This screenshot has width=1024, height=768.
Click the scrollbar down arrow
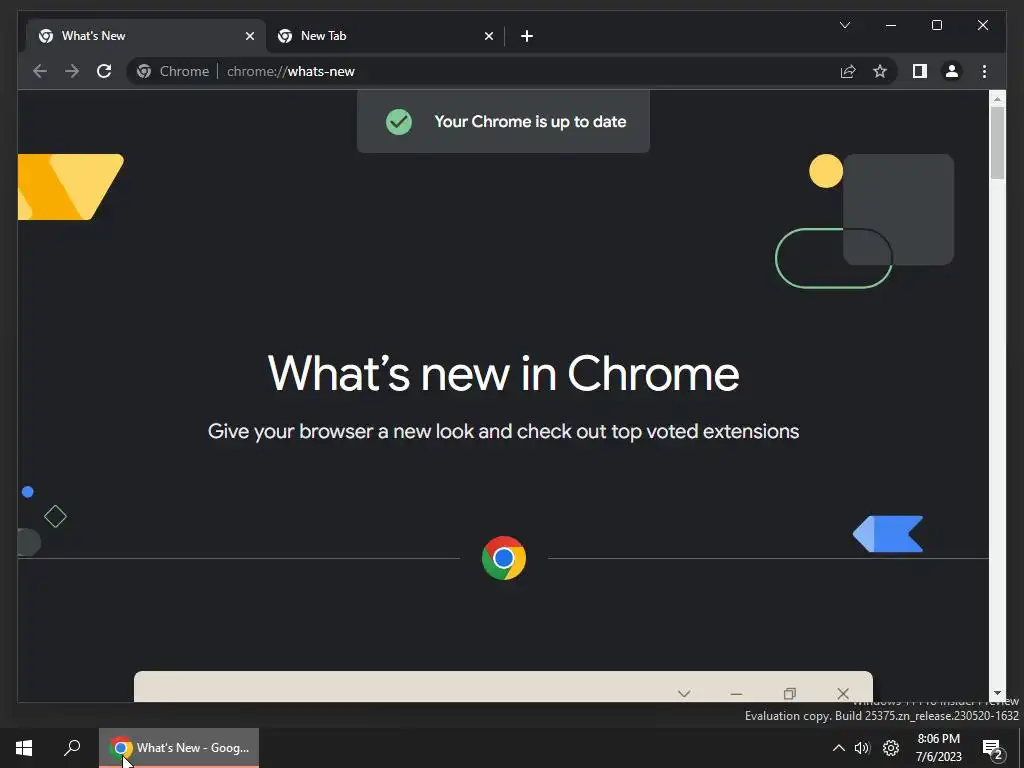(x=997, y=694)
